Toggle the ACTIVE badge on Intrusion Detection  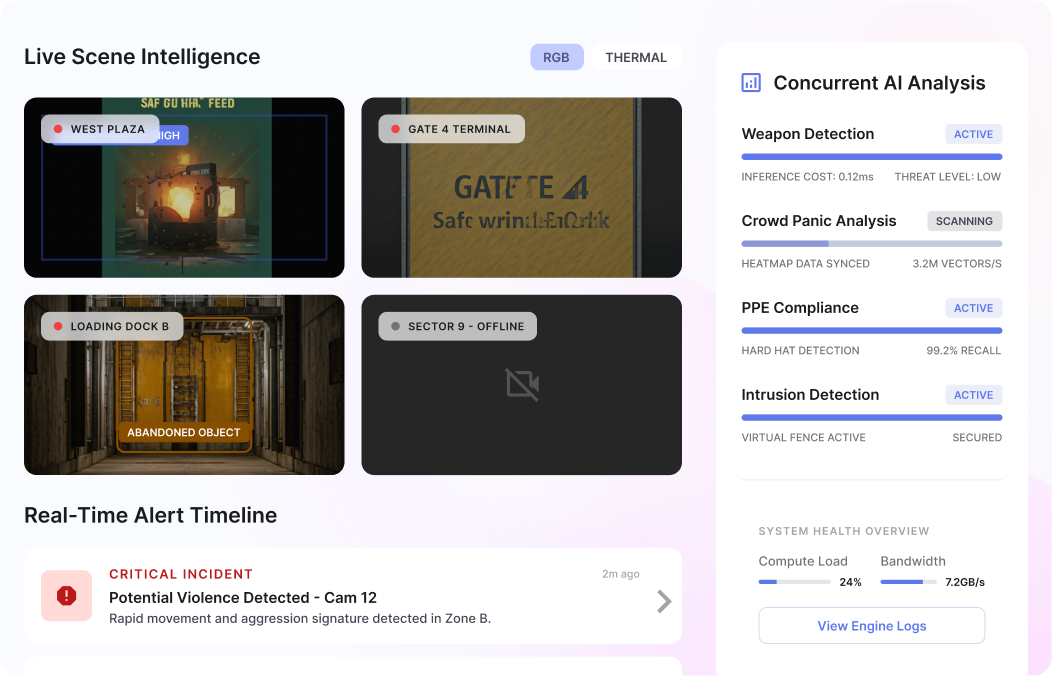tap(973, 394)
